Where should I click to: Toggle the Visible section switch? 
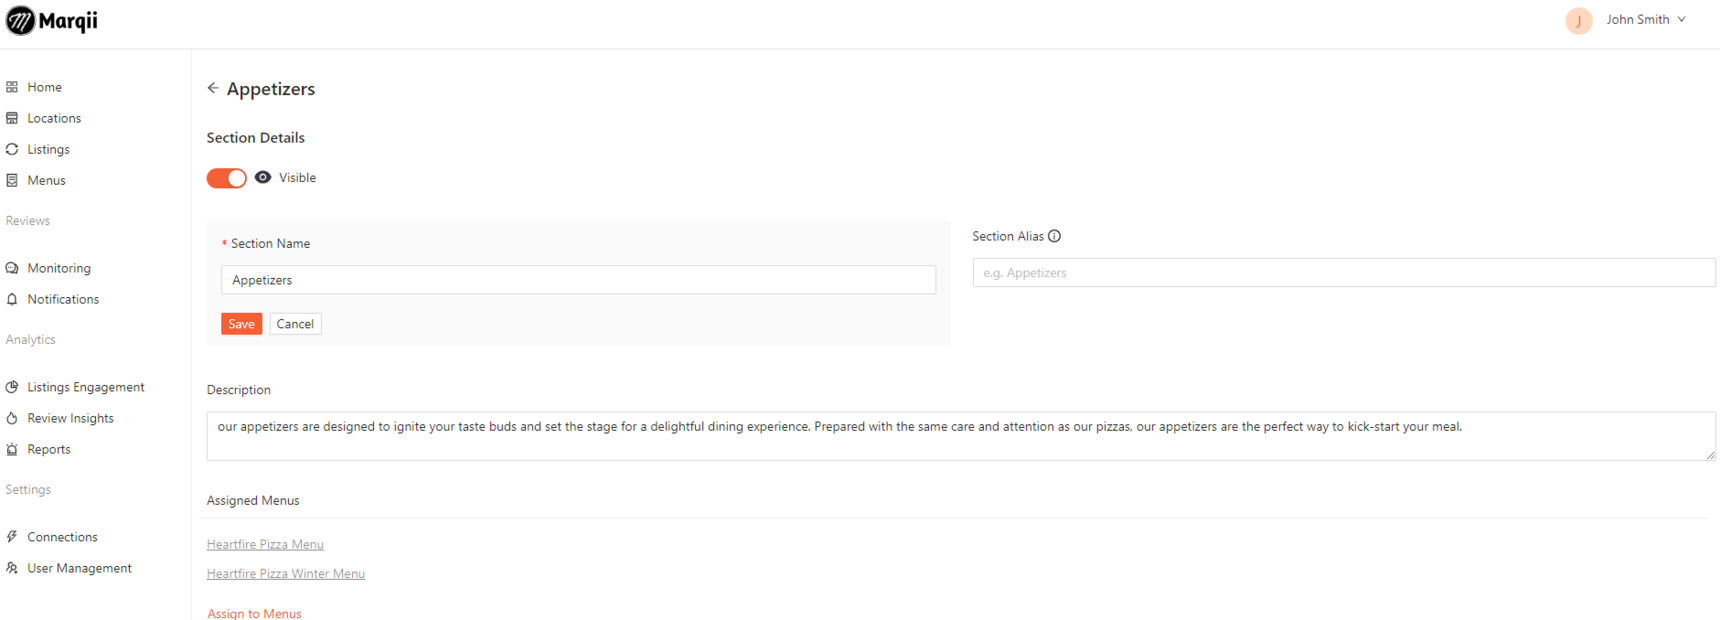(227, 178)
